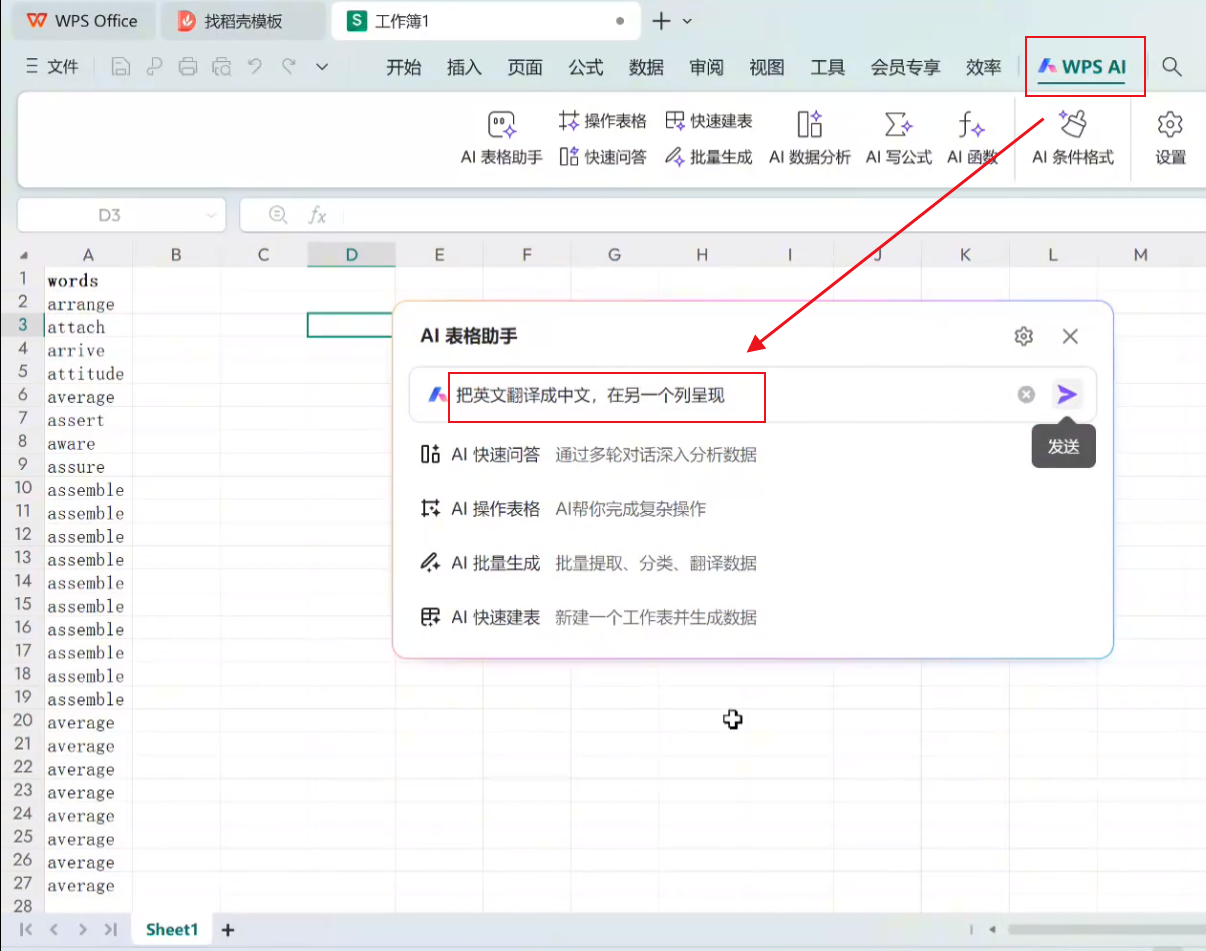This screenshot has height=951, width=1206.
Task: Select column D header
Action: [x=352, y=255]
